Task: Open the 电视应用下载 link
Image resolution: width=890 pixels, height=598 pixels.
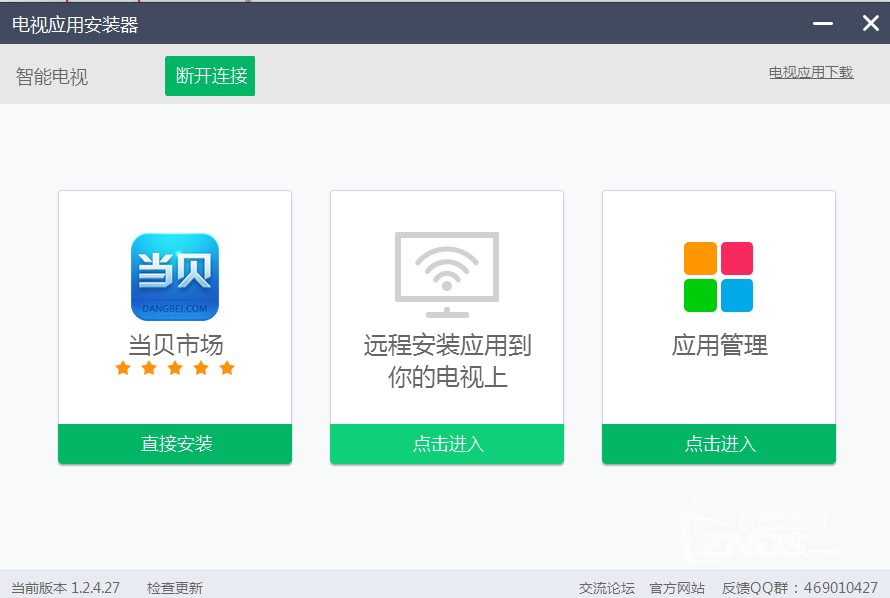Action: click(811, 73)
